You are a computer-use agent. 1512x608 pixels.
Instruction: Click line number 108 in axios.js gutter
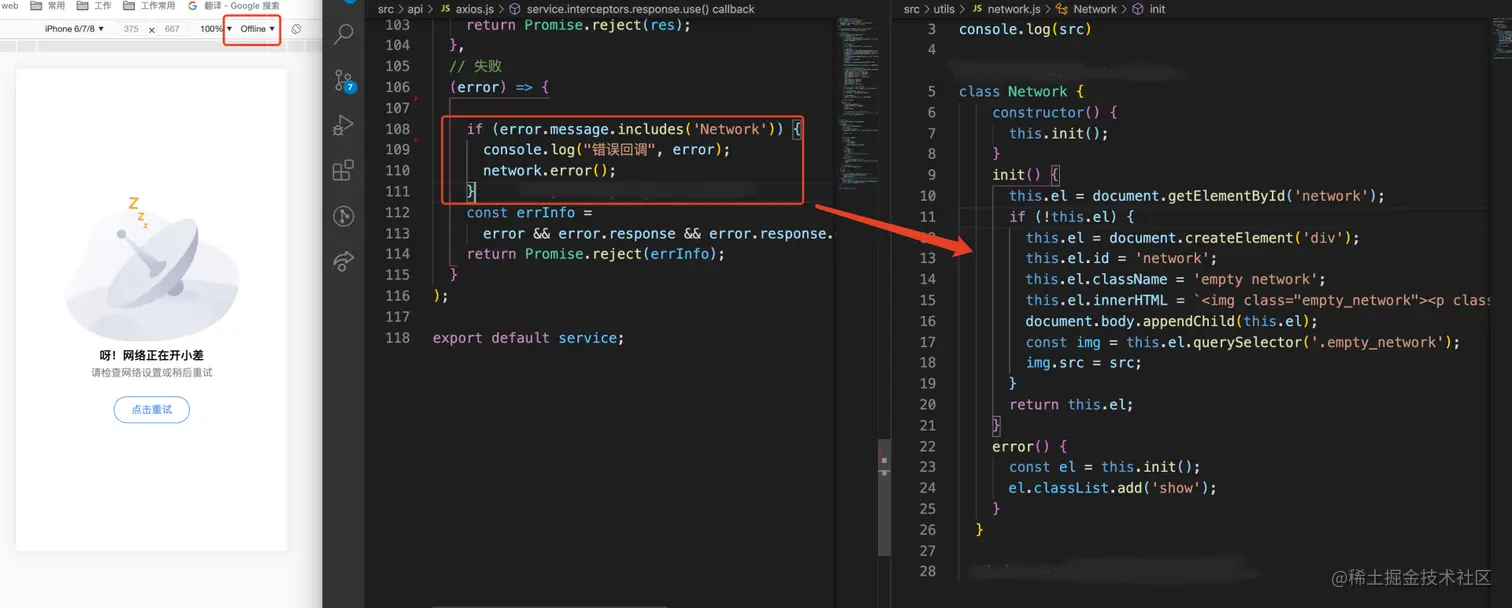pyautogui.click(x=397, y=129)
